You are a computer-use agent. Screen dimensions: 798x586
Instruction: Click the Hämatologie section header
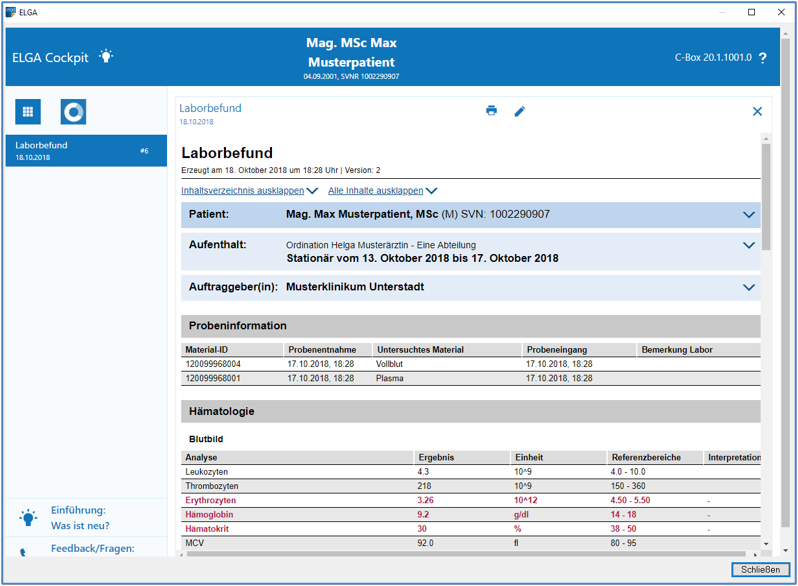[x=471, y=411]
